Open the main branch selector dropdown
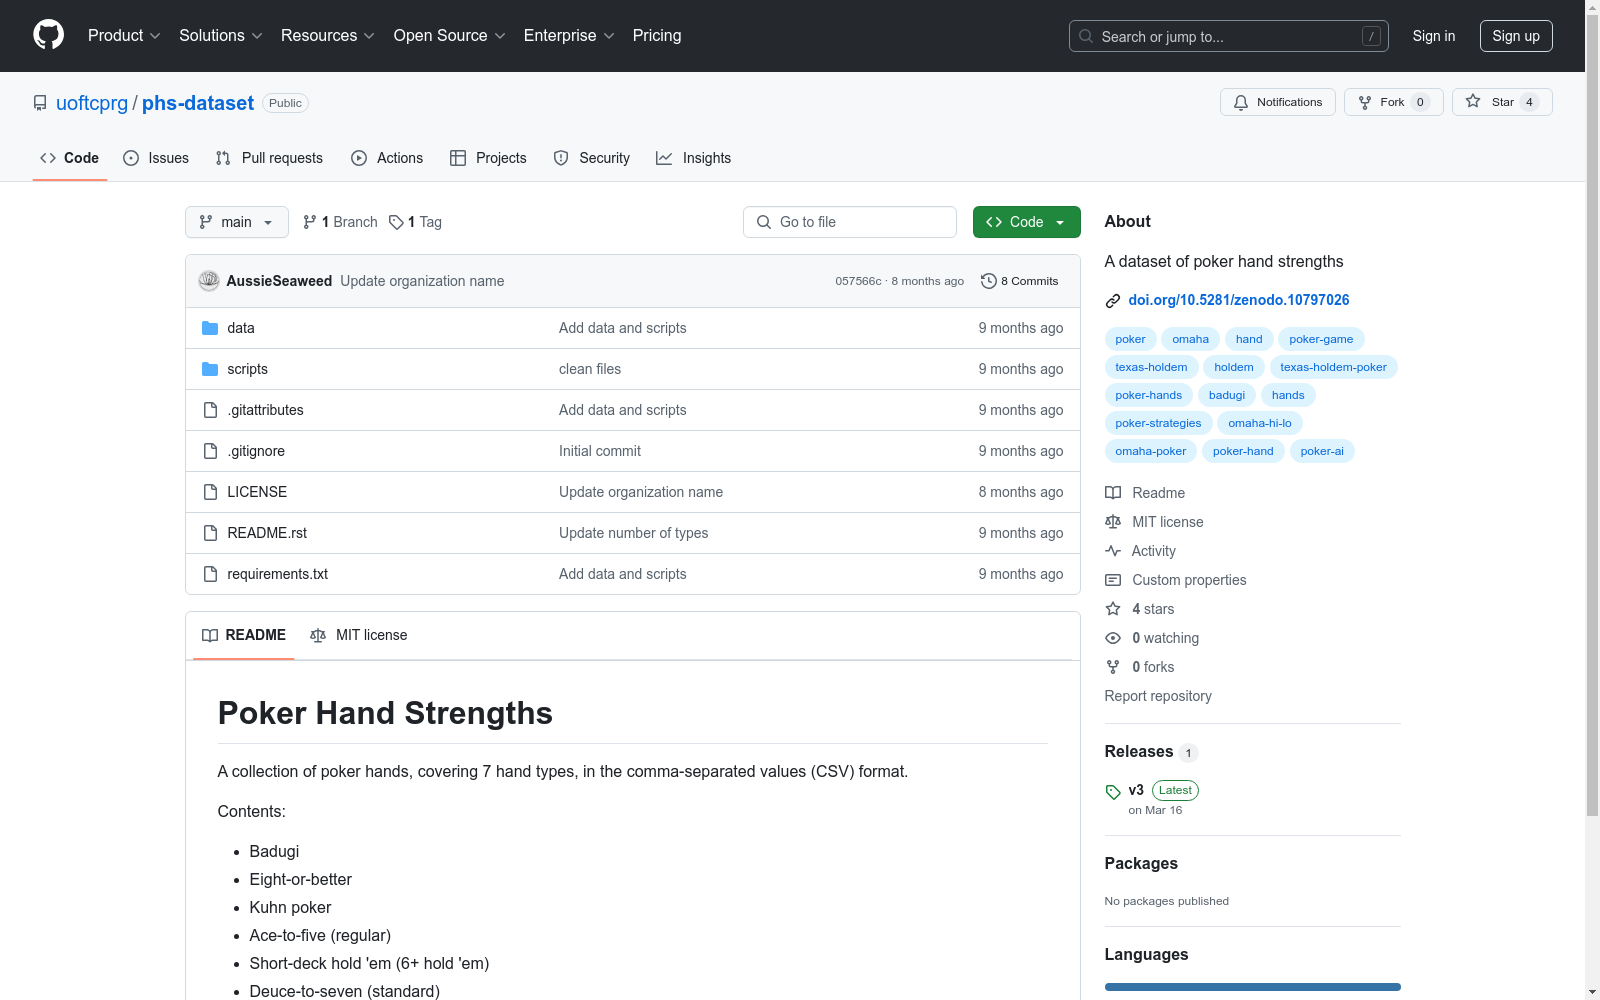 coord(237,222)
